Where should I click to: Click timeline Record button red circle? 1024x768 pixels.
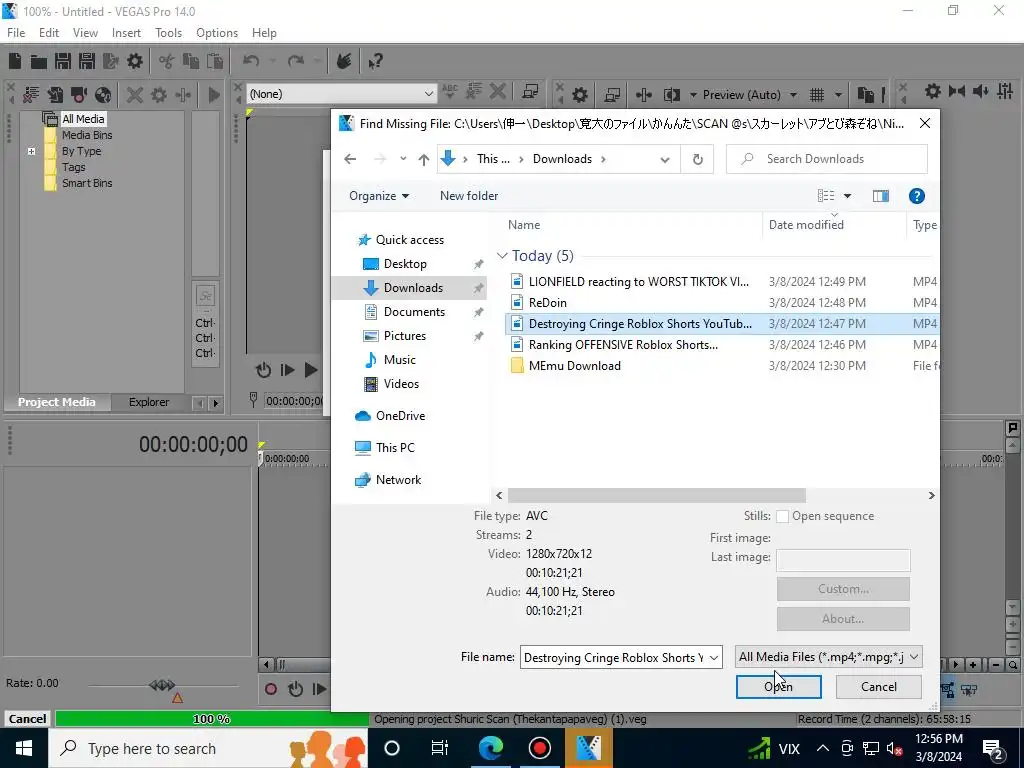[271, 689]
